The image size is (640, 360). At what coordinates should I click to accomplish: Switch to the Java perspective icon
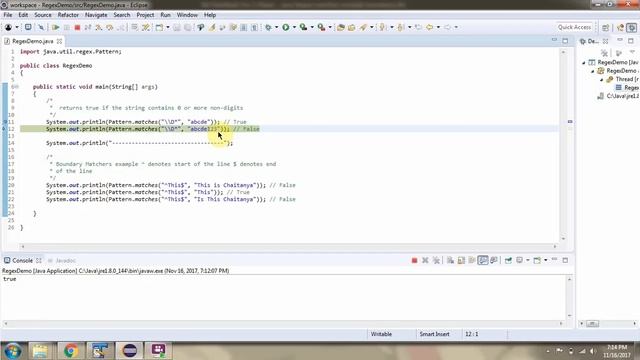click(620, 27)
